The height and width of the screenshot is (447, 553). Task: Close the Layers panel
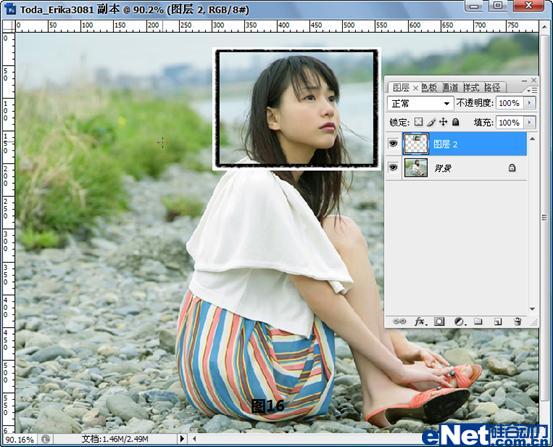point(534,80)
